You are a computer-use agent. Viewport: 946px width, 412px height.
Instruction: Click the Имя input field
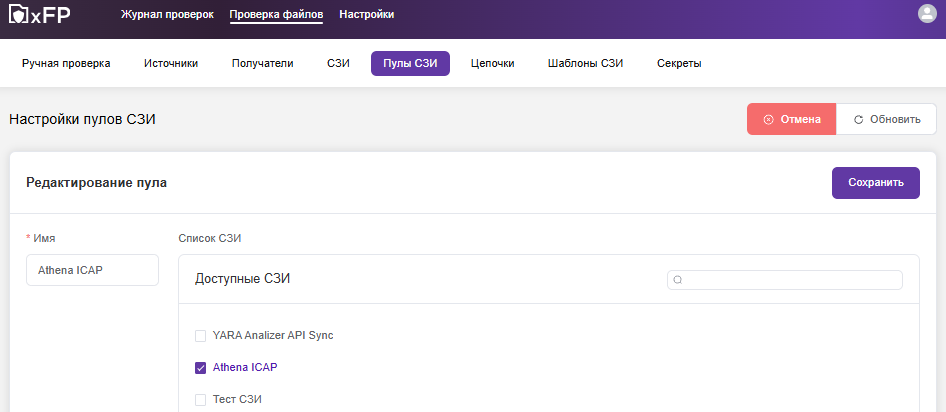coord(92,270)
